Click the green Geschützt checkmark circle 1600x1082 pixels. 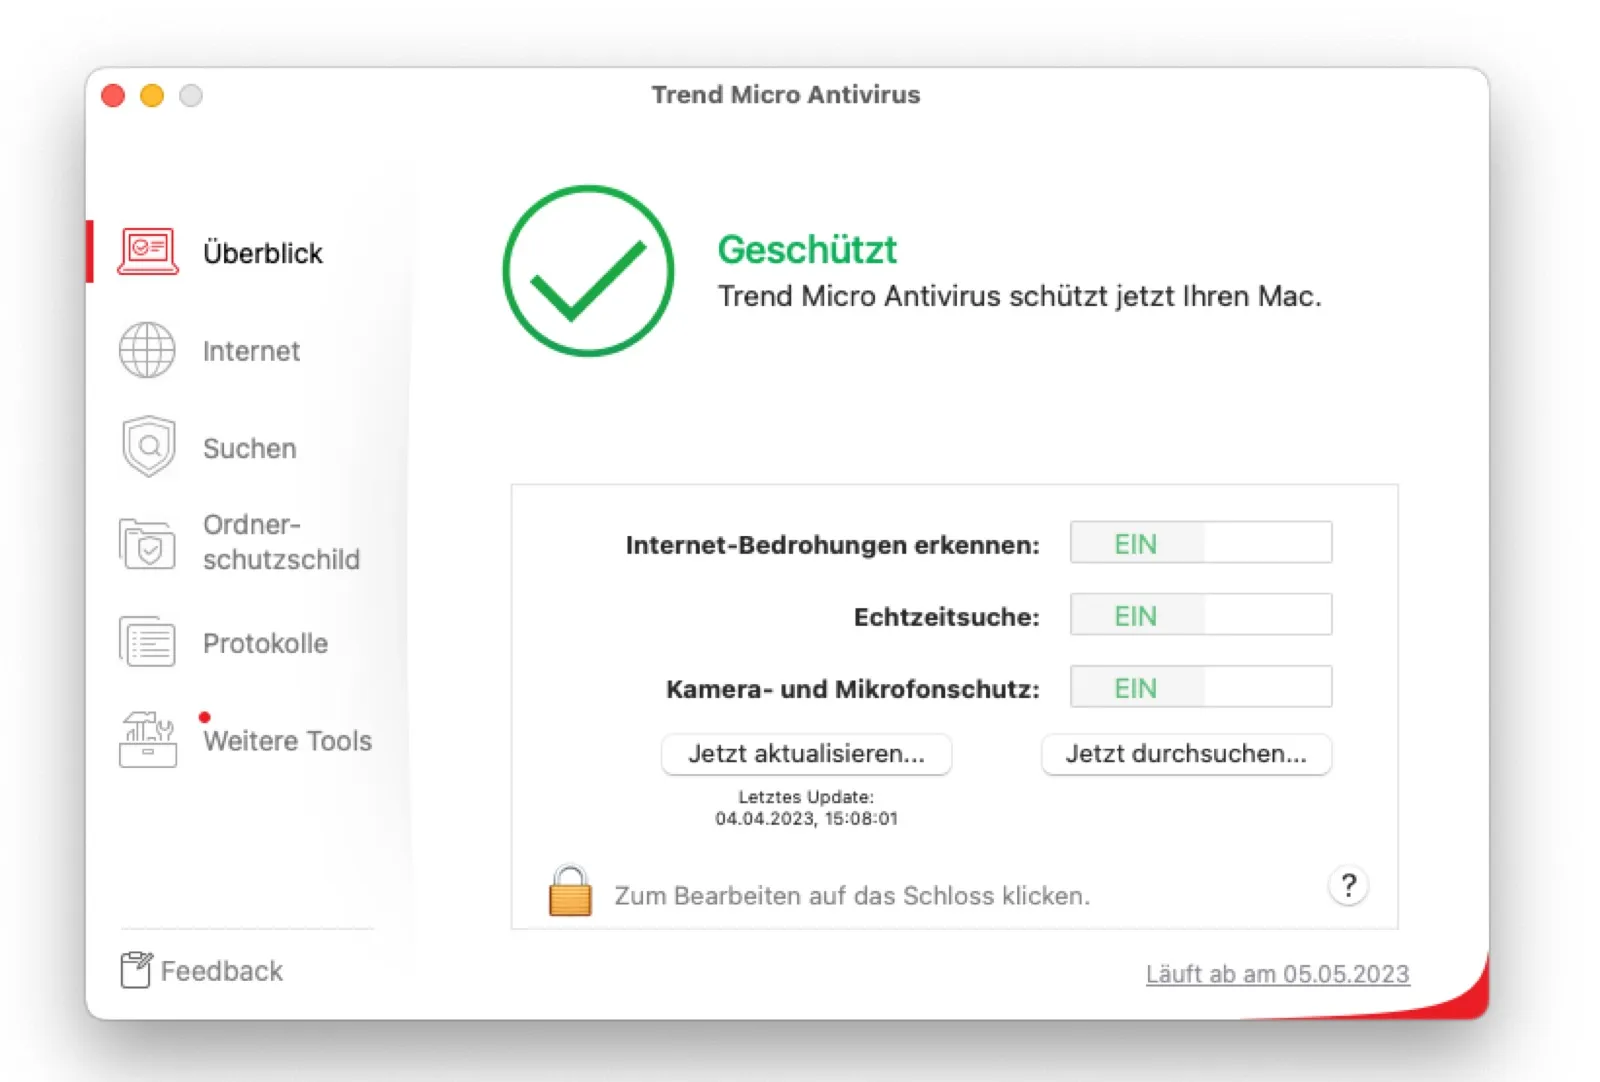tap(590, 272)
